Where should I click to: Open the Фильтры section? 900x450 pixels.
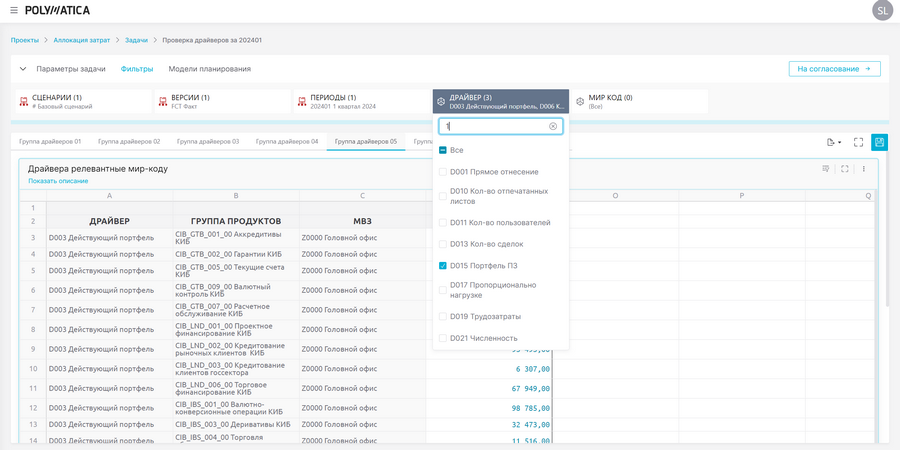point(137,69)
